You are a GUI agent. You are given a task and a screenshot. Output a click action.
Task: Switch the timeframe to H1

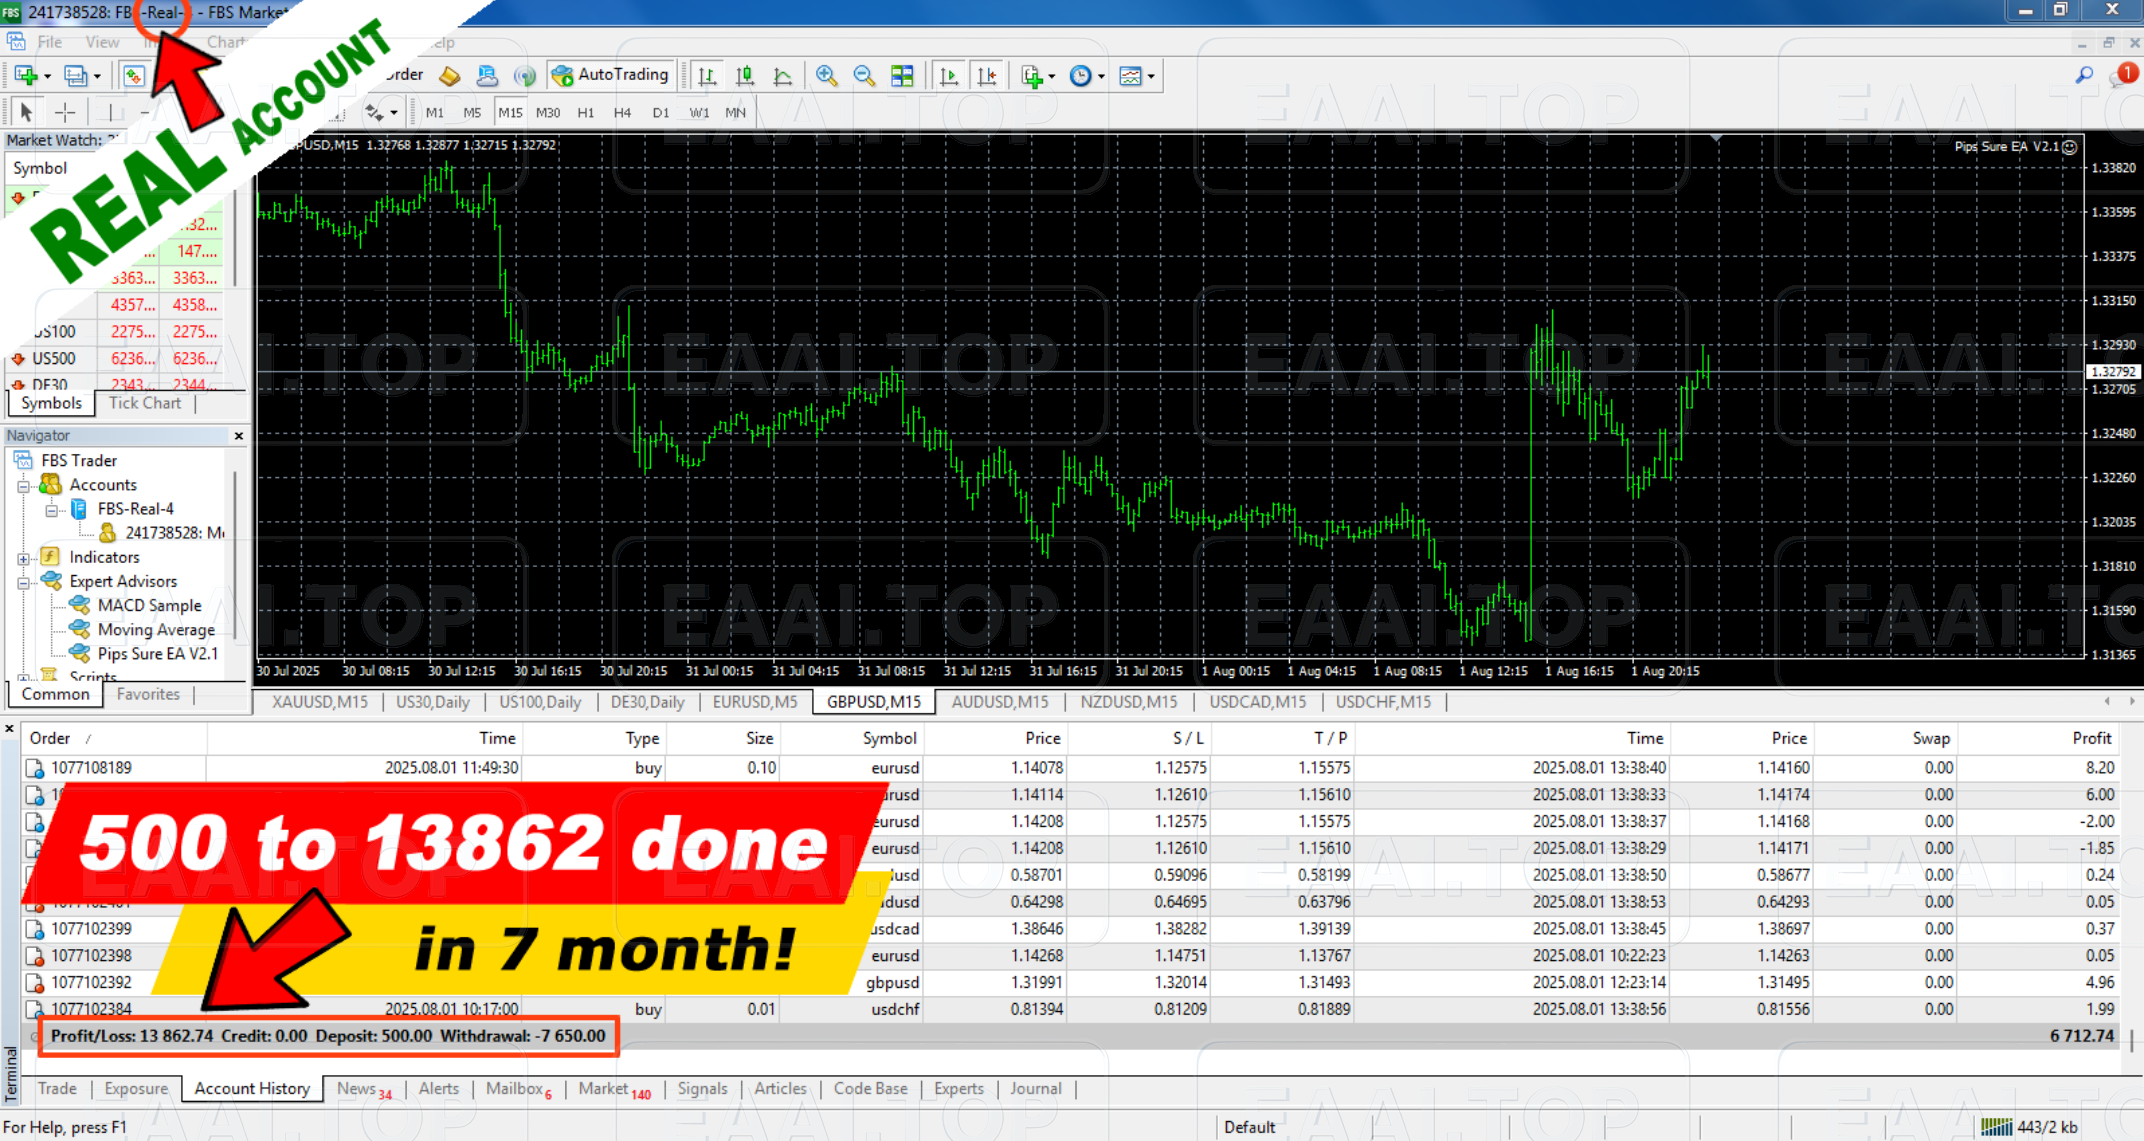point(586,112)
